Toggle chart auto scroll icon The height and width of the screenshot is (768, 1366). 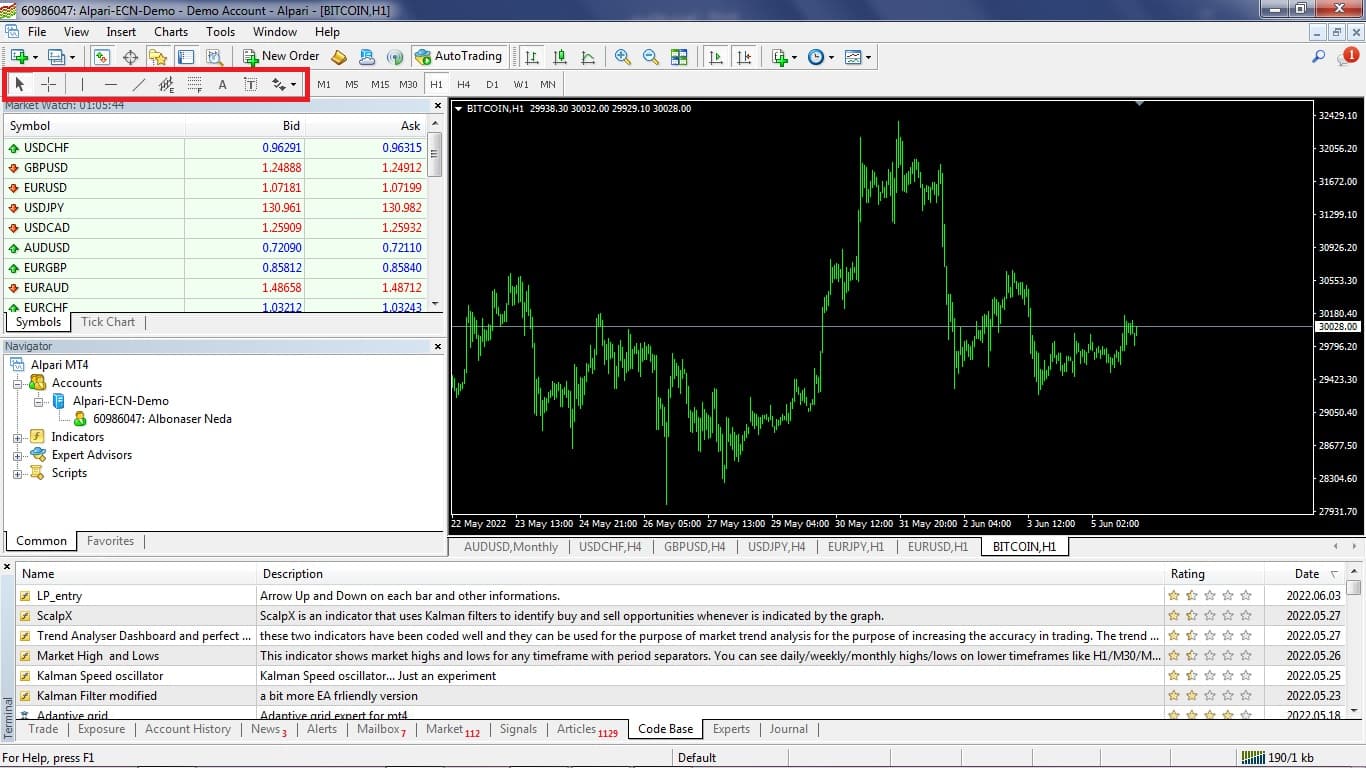coord(716,57)
